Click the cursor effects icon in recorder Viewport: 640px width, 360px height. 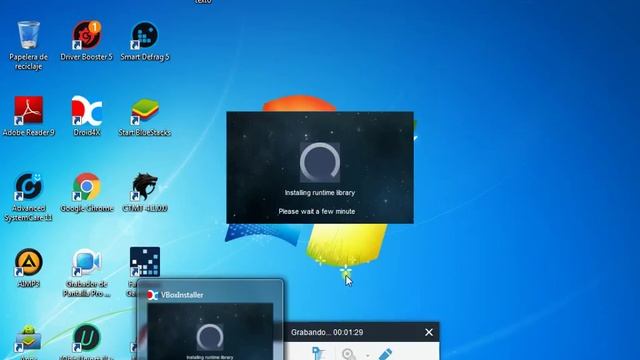coord(319,353)
